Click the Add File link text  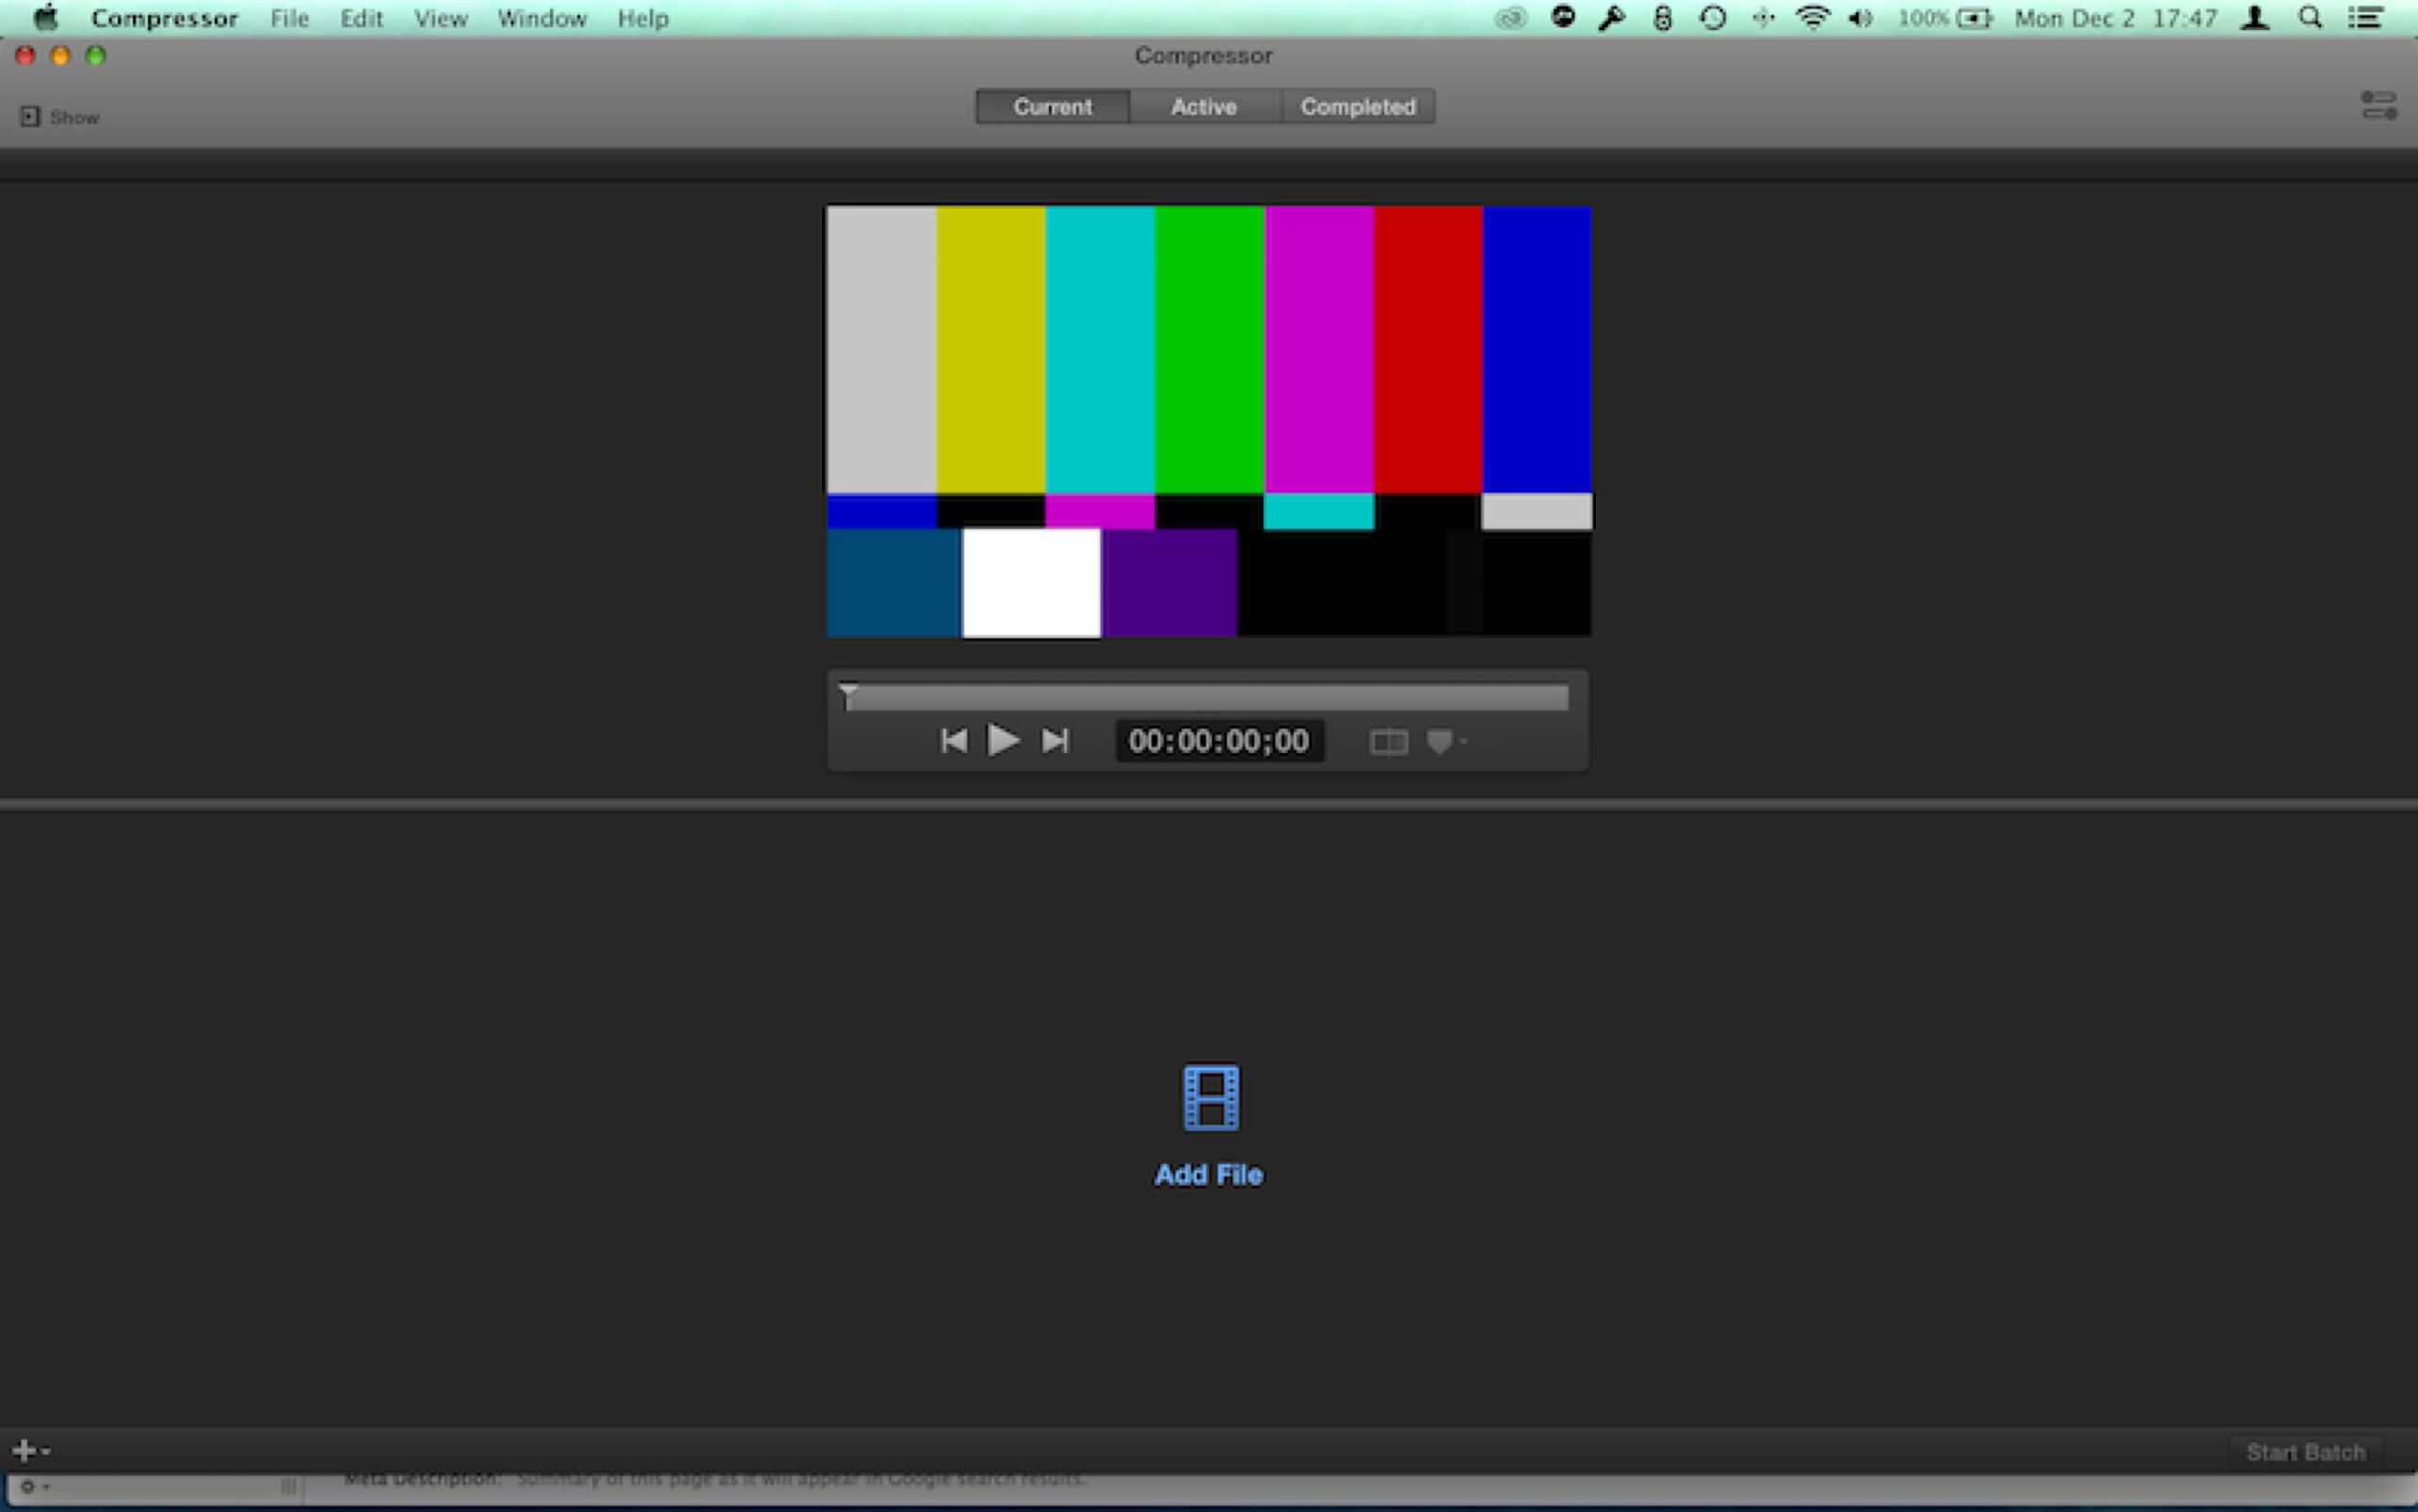tap(1208, 1174)
